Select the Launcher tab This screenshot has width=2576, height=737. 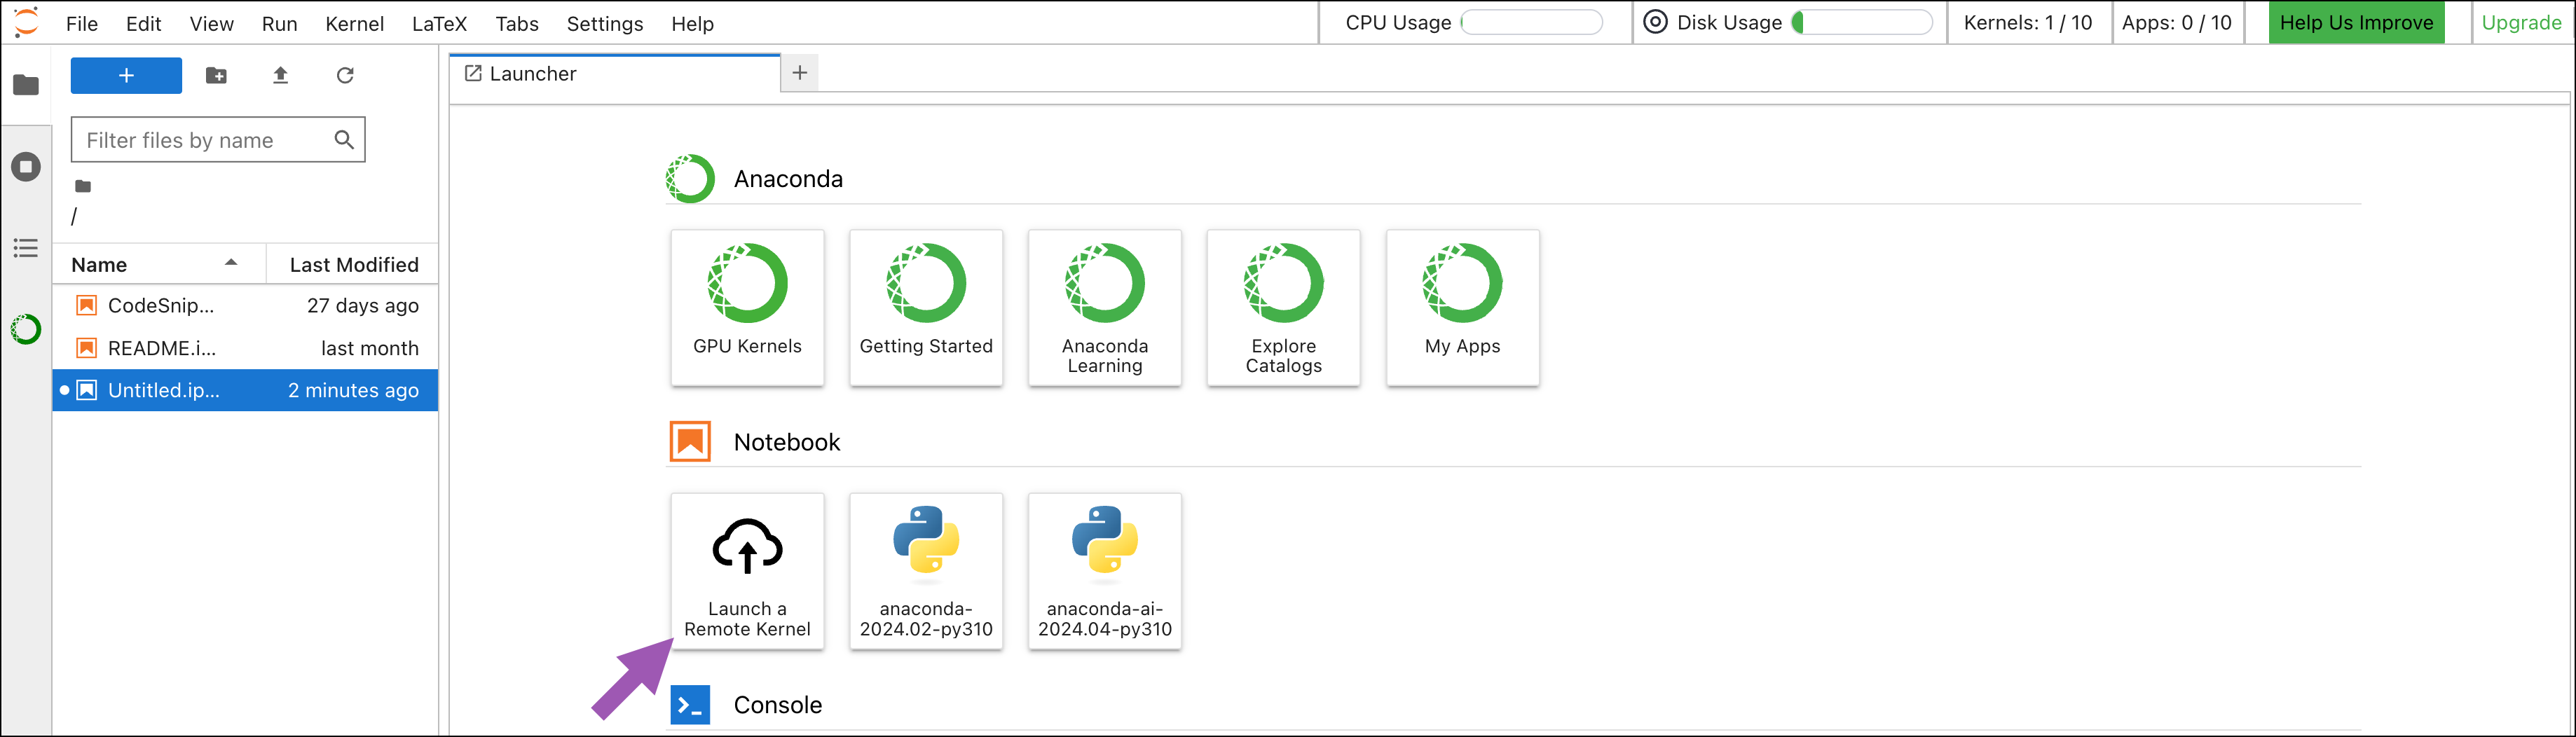coord(615,74)
